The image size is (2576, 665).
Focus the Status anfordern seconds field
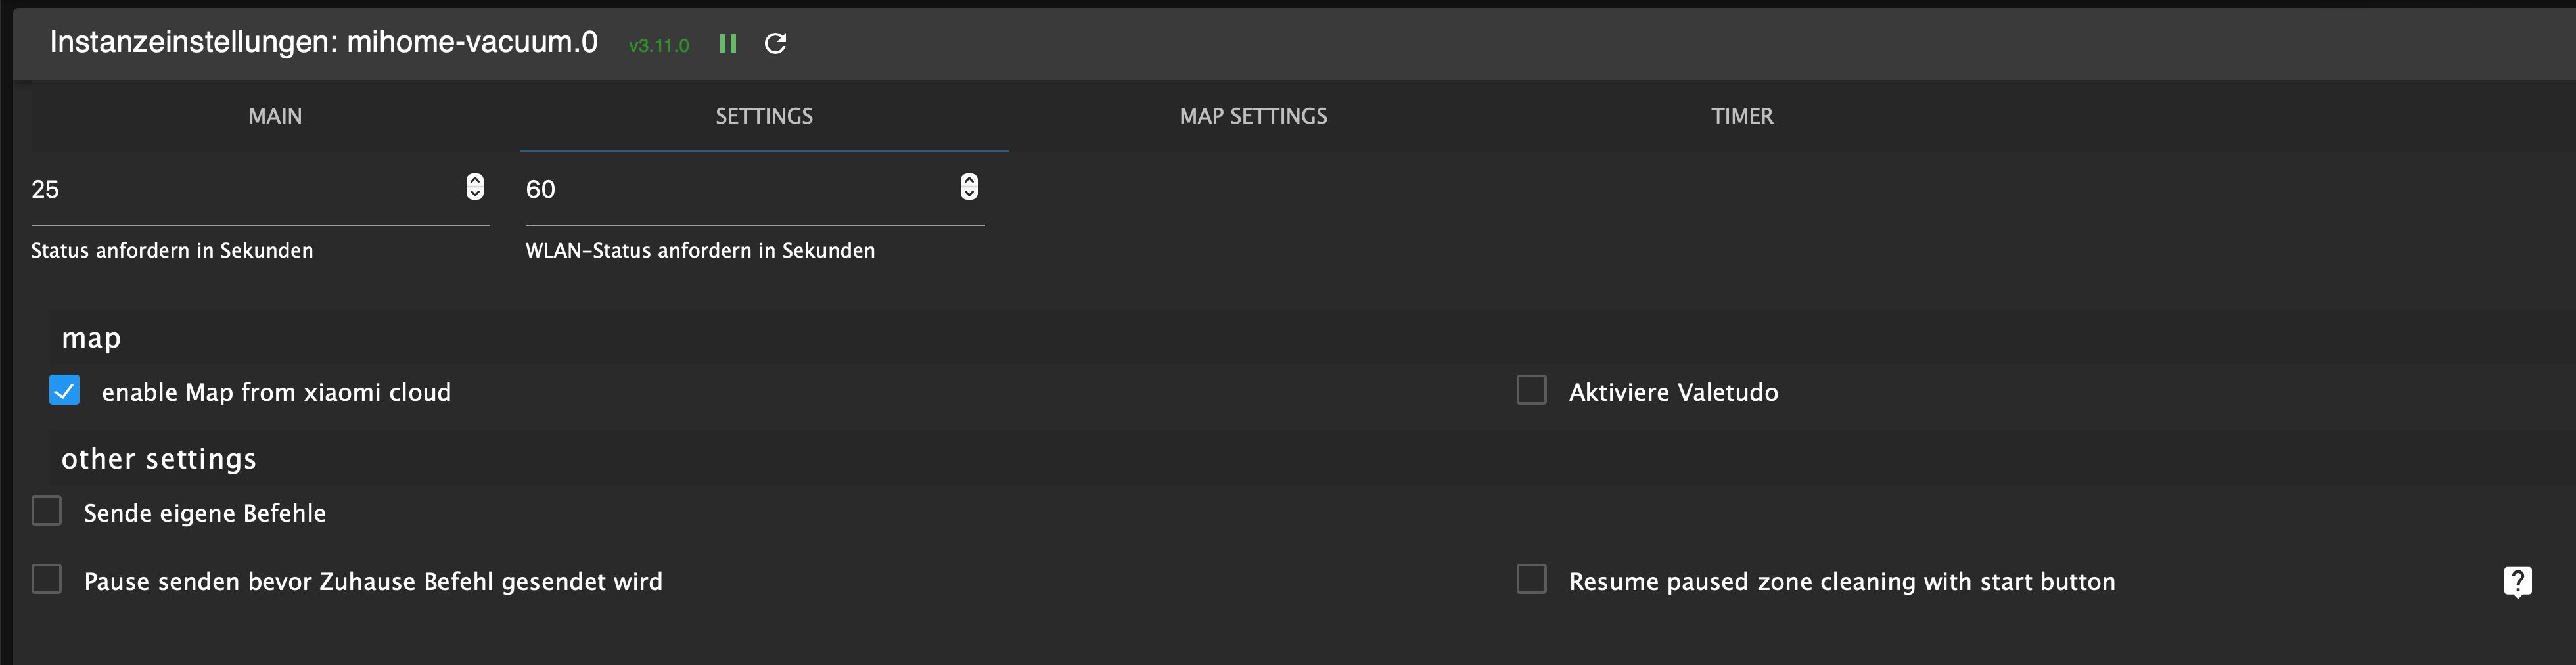pyautogui.click(x=245, y=189)
